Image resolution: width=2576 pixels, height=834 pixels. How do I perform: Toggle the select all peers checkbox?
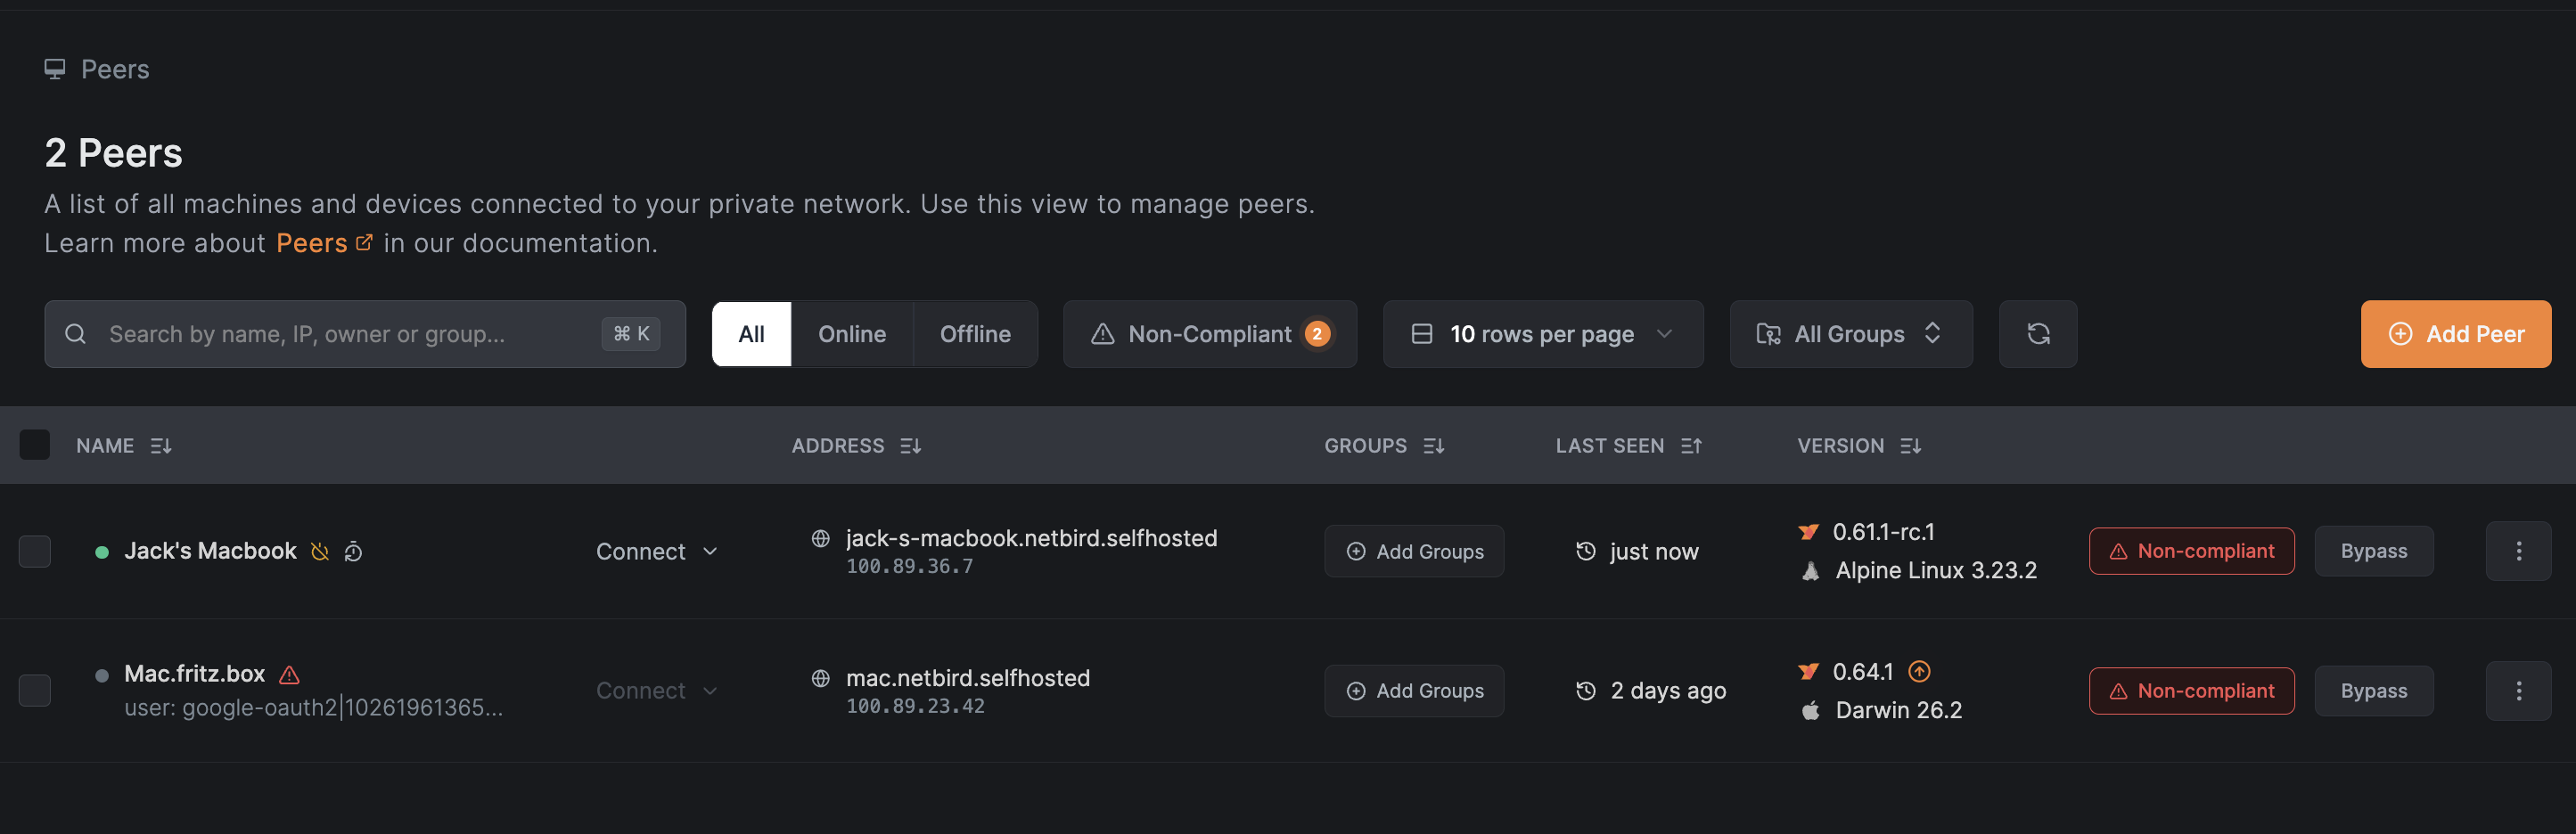tap(35, 445)
